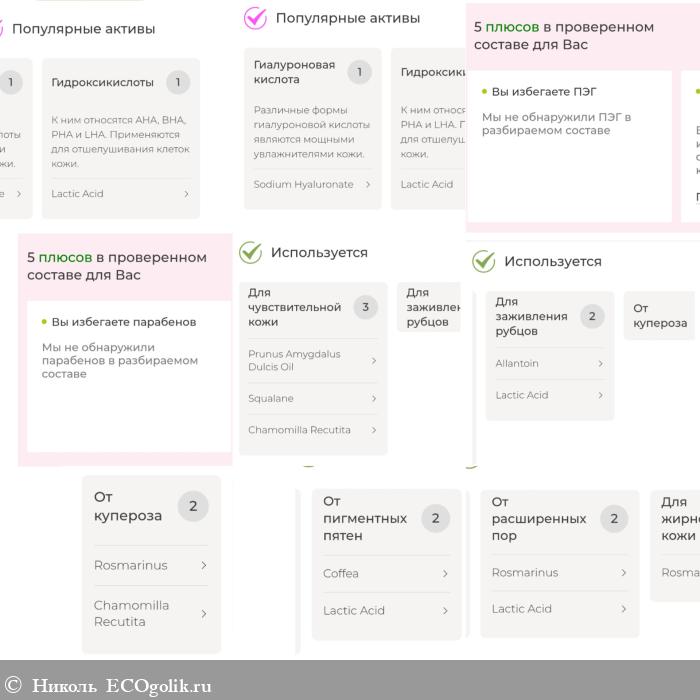Open the Lactic Acid row under От пигментных пятен
This screenshot has width=700, height=700.
coord(385,610)
